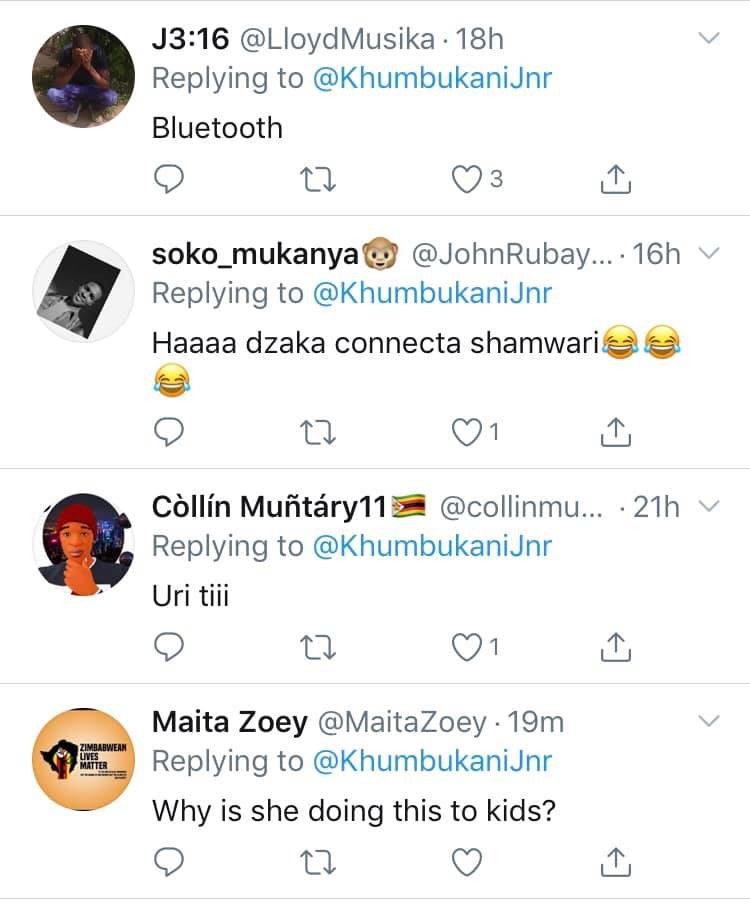
Task: Reply to the 'Uri tiii' tweet
Action: pyautogui.click(x=168, y=647)
